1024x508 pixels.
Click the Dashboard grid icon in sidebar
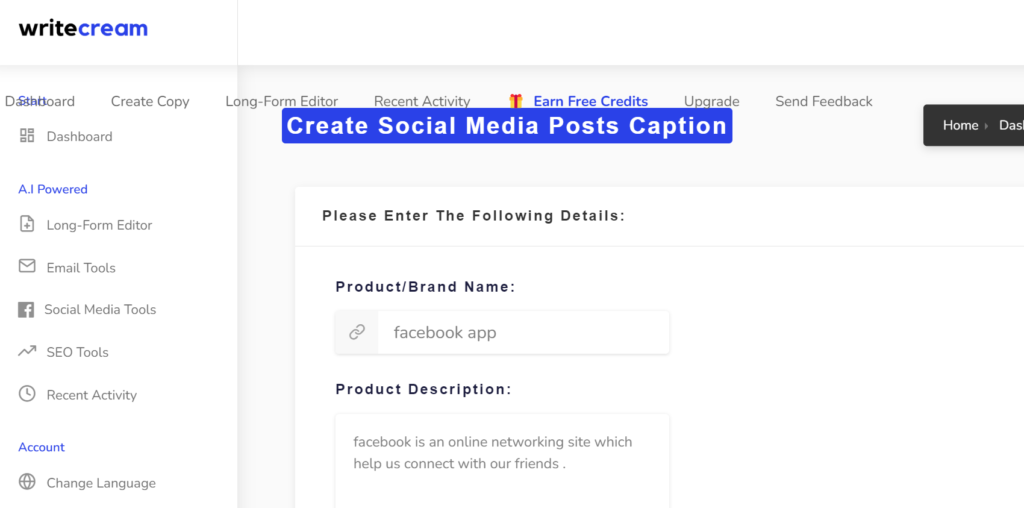click(x=27, y=136)
